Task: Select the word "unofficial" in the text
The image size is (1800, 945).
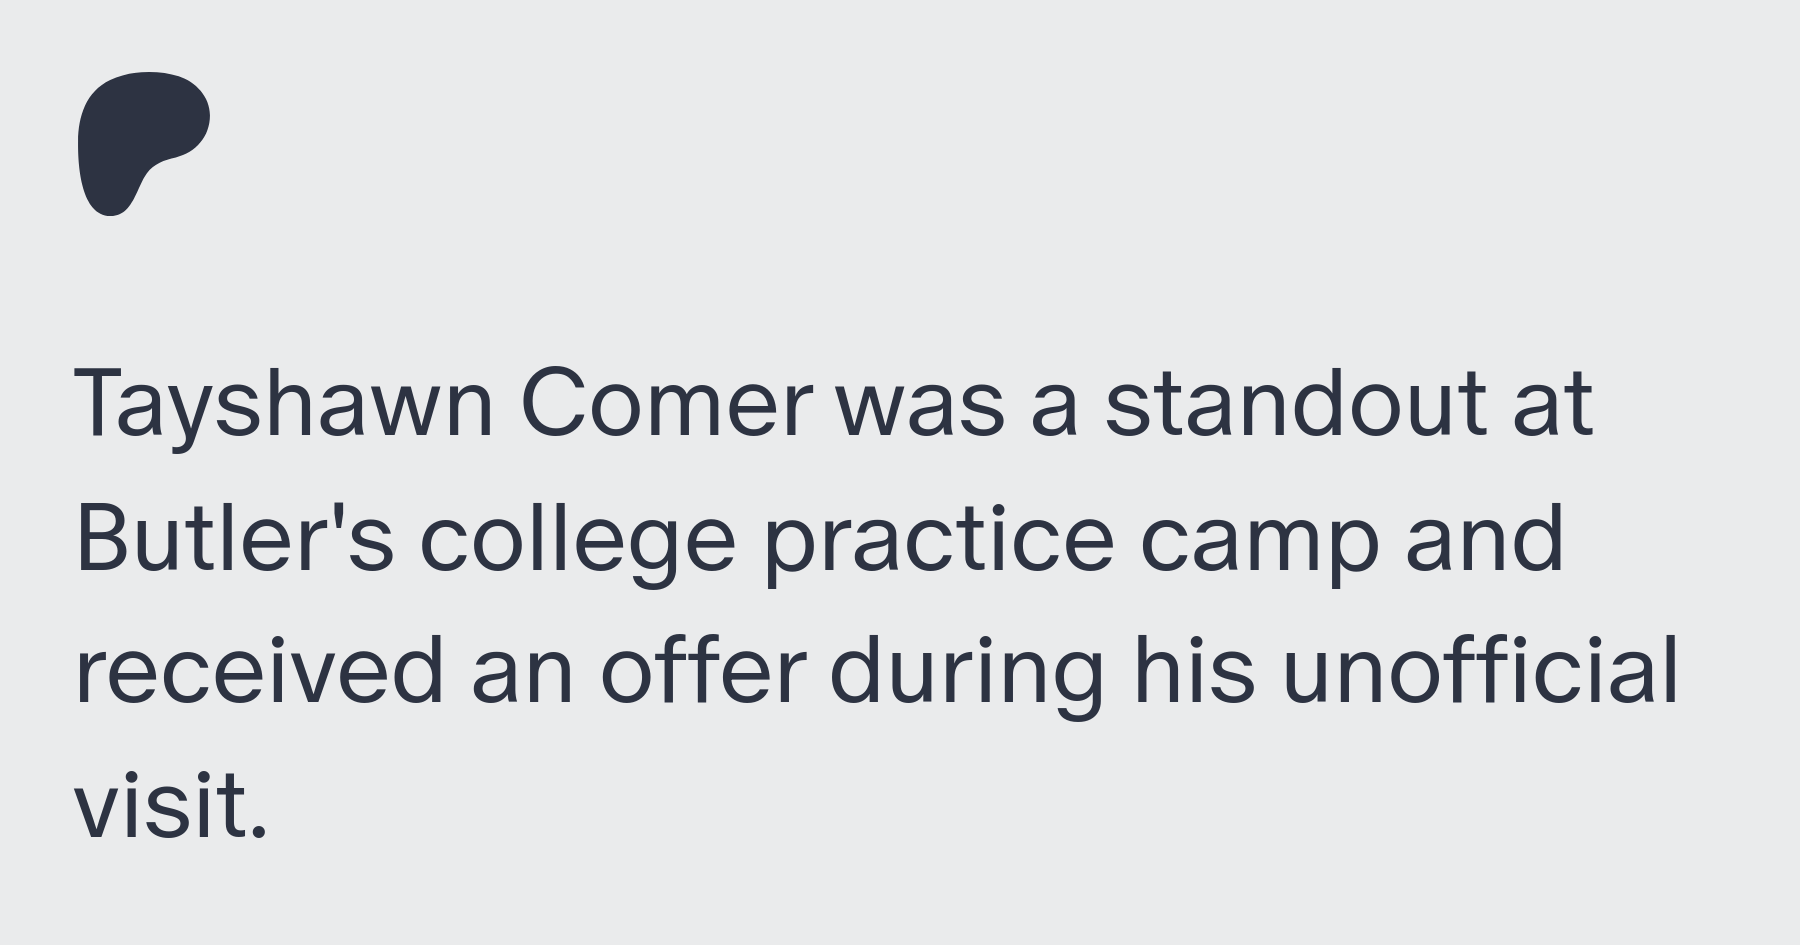Action: pos(1480,670)
